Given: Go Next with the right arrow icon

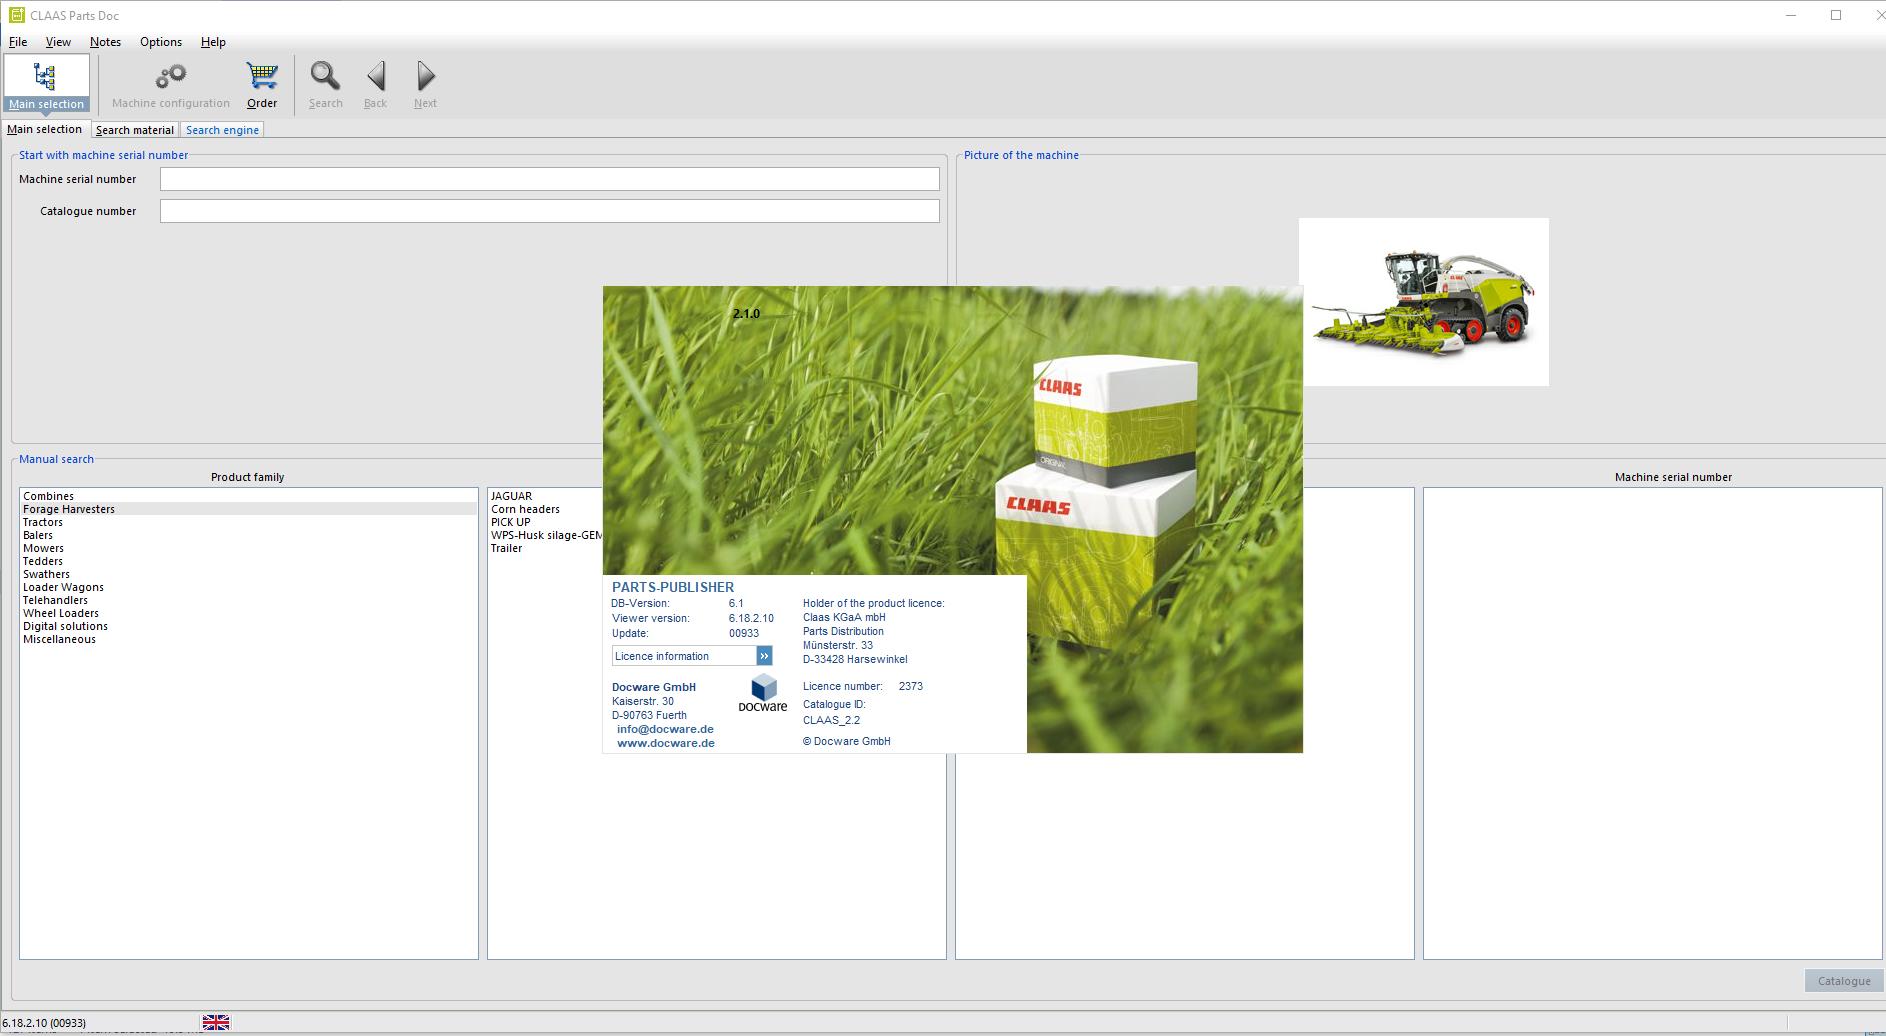Looking at the screenshot, I should tap(426, 77).
